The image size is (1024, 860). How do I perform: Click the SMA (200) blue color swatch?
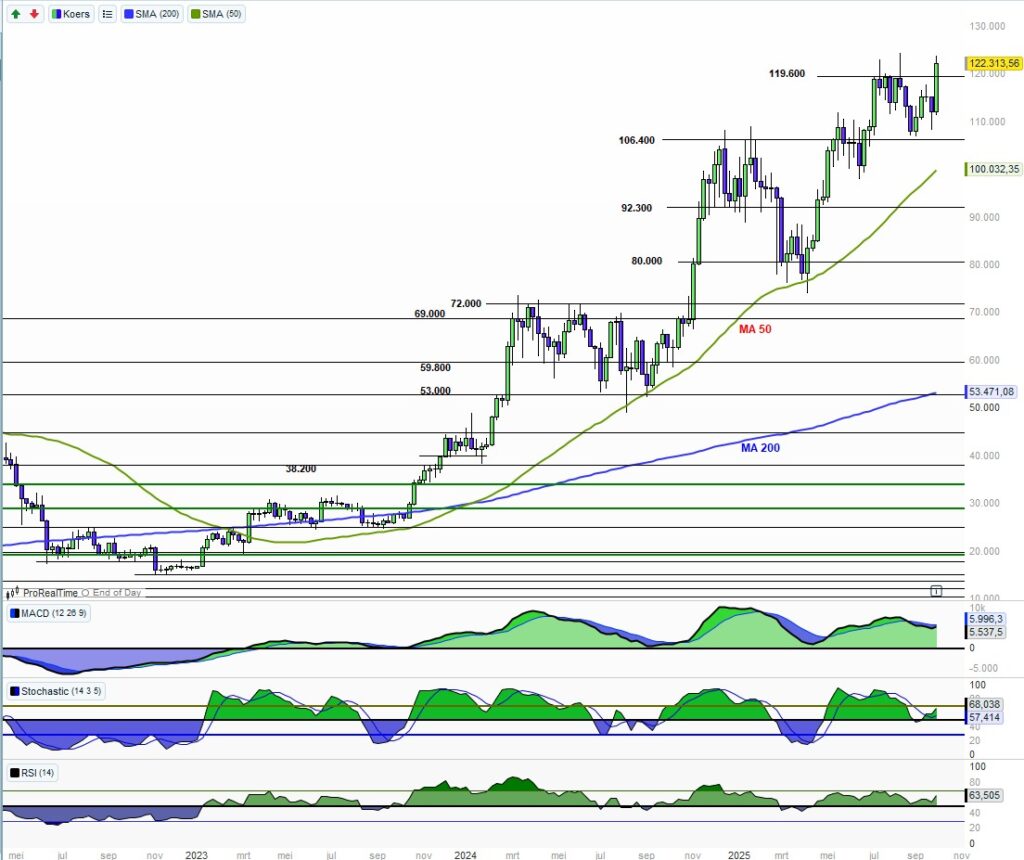click(x=131, y=14)
